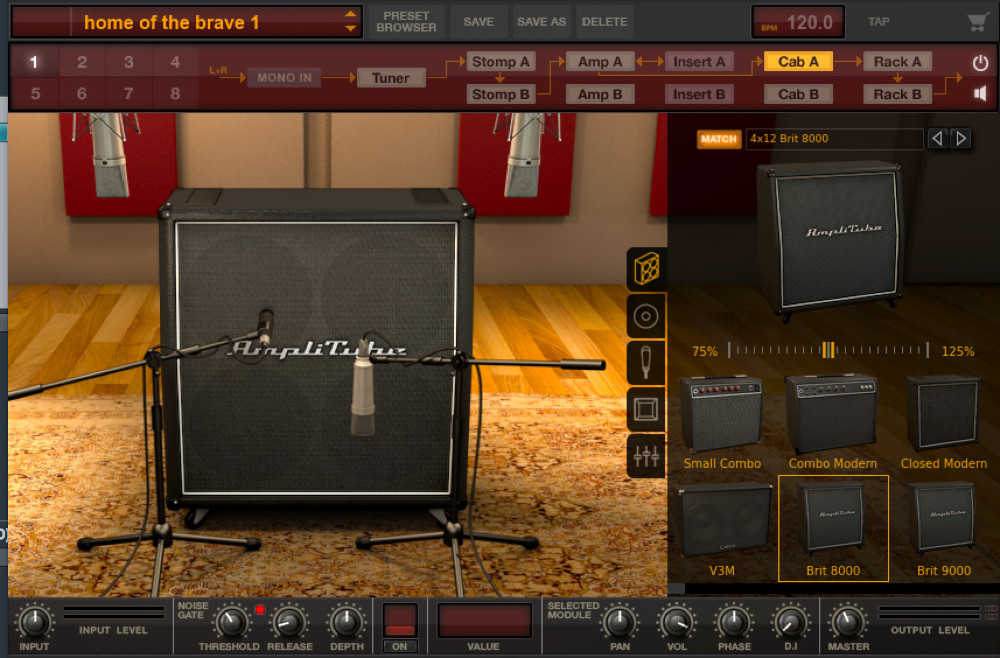This screenshot has height=658, width=1000.
Task: Click the noise gate DEPTH knob
Action: [x=346, y=622]
